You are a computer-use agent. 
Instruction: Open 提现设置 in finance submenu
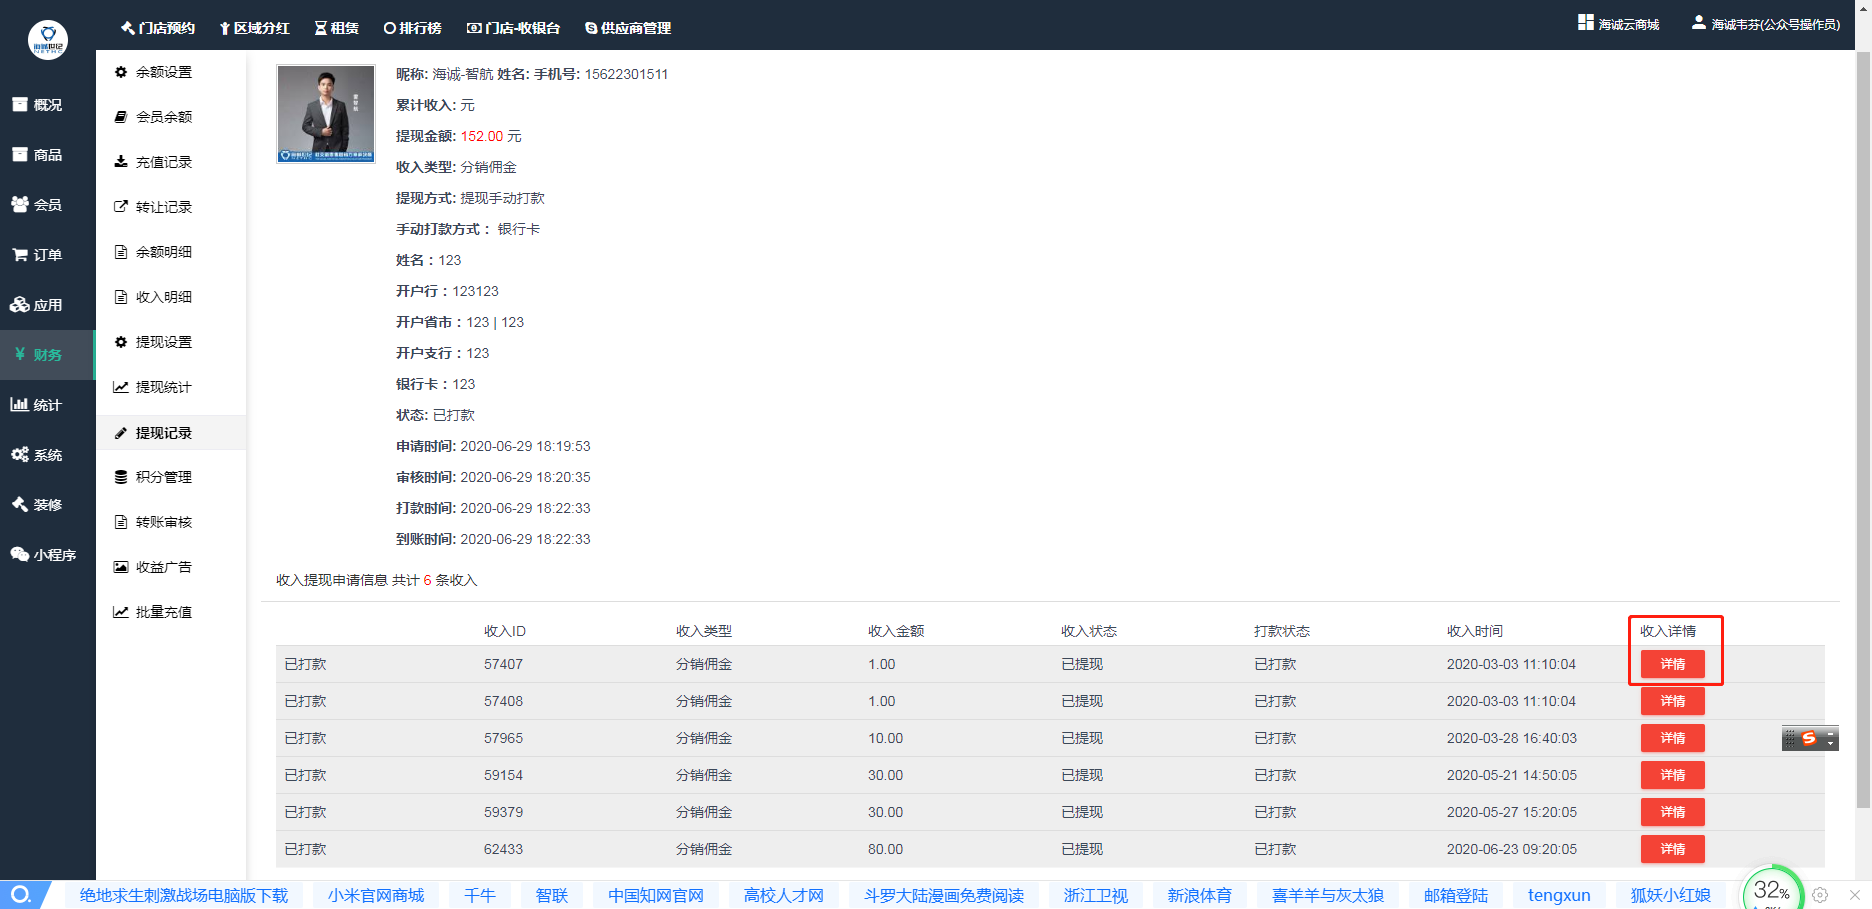pyautogui.click(x=163, y=342)
